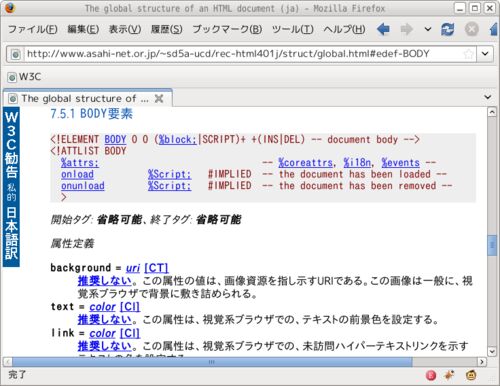500x386 pixels.
Task: Reload the current page
Action: [x=447, y=29]
